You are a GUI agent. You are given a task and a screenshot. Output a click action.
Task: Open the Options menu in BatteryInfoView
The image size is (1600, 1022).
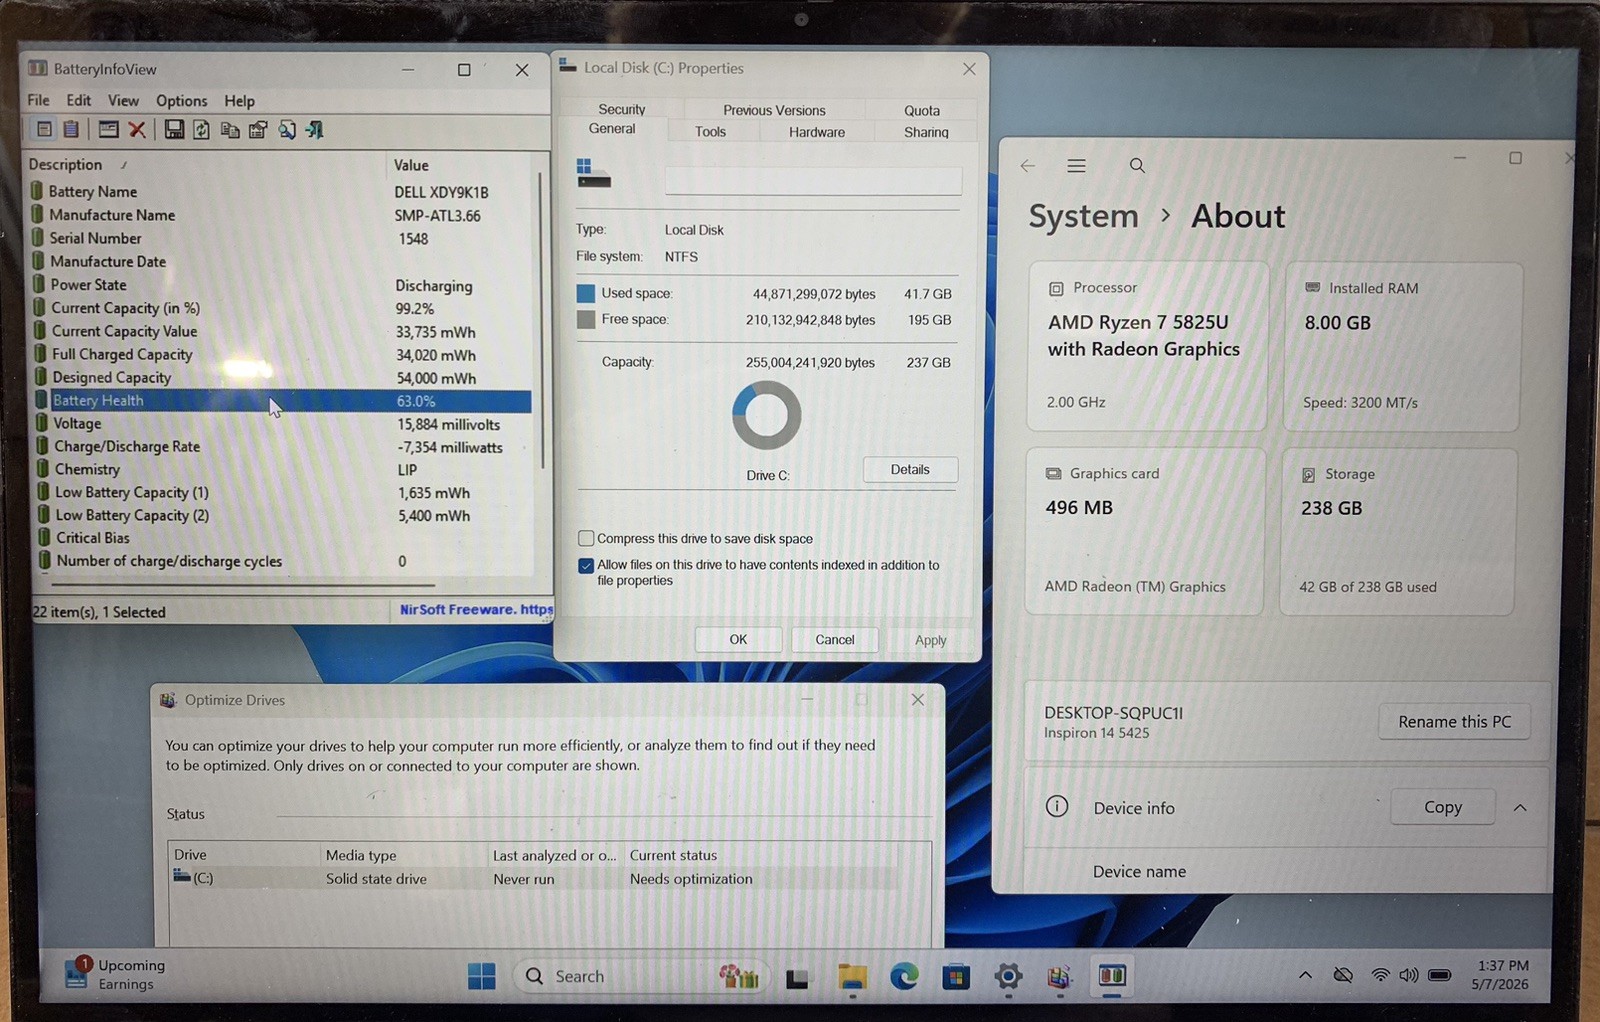point(181,100)
